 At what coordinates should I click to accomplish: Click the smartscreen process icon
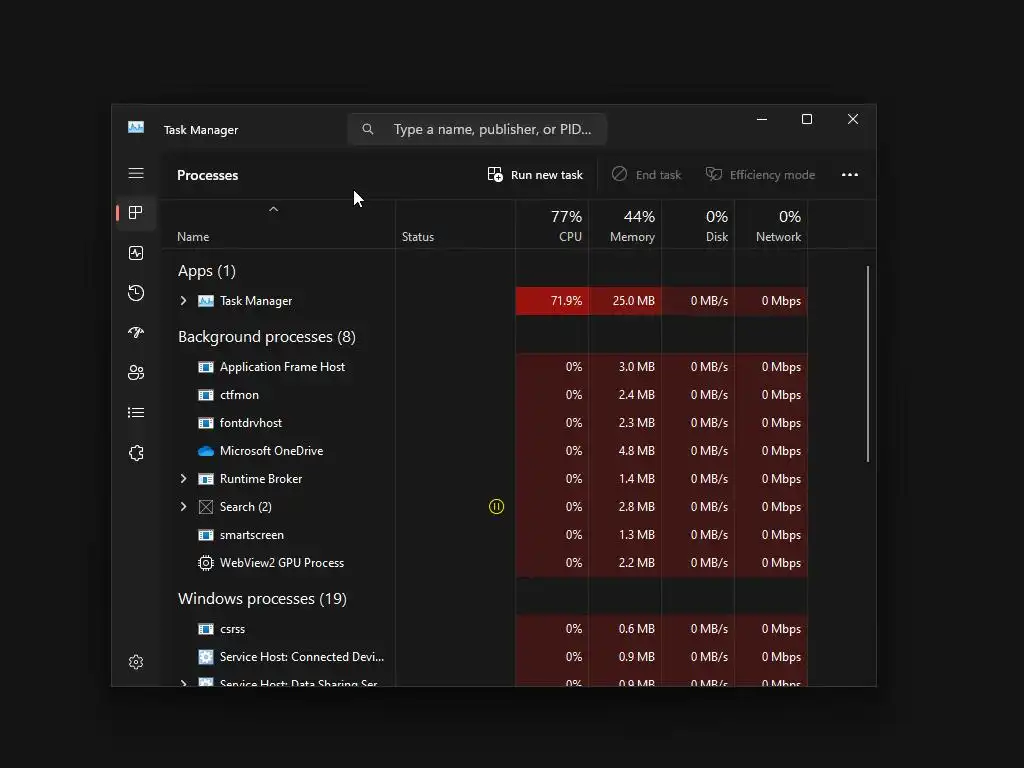click(206, 535)
